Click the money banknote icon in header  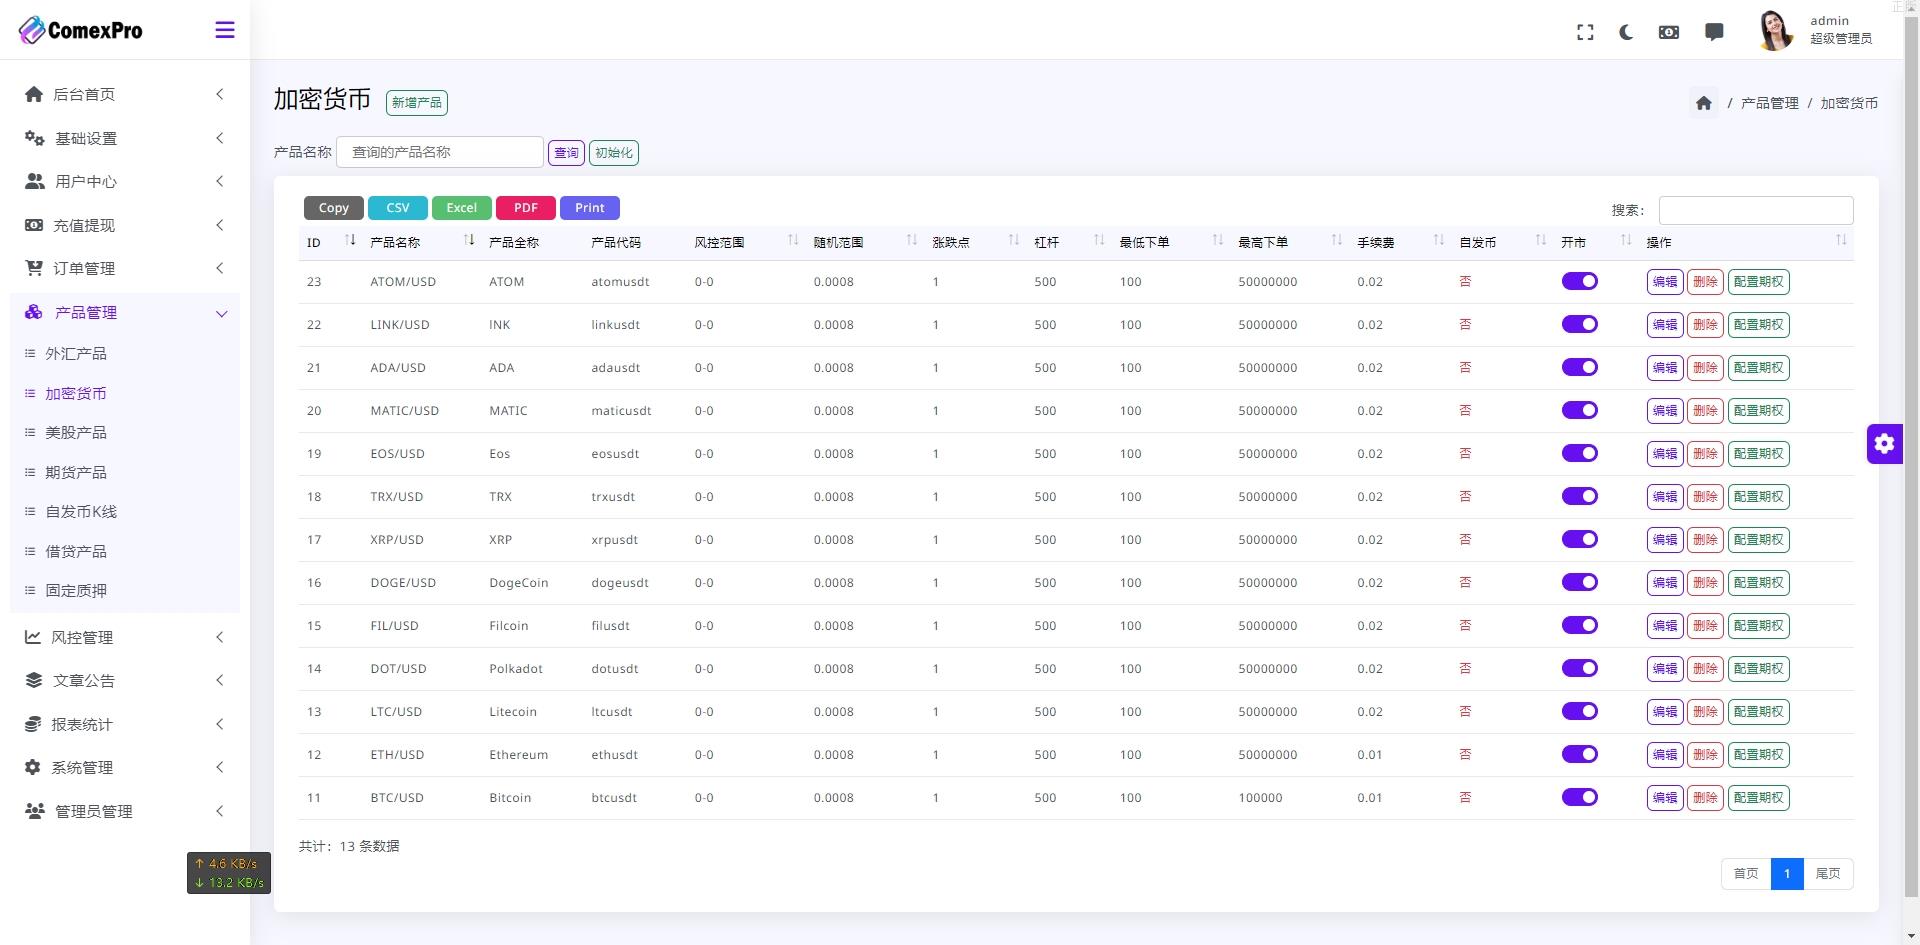(x=1669, y=32)
